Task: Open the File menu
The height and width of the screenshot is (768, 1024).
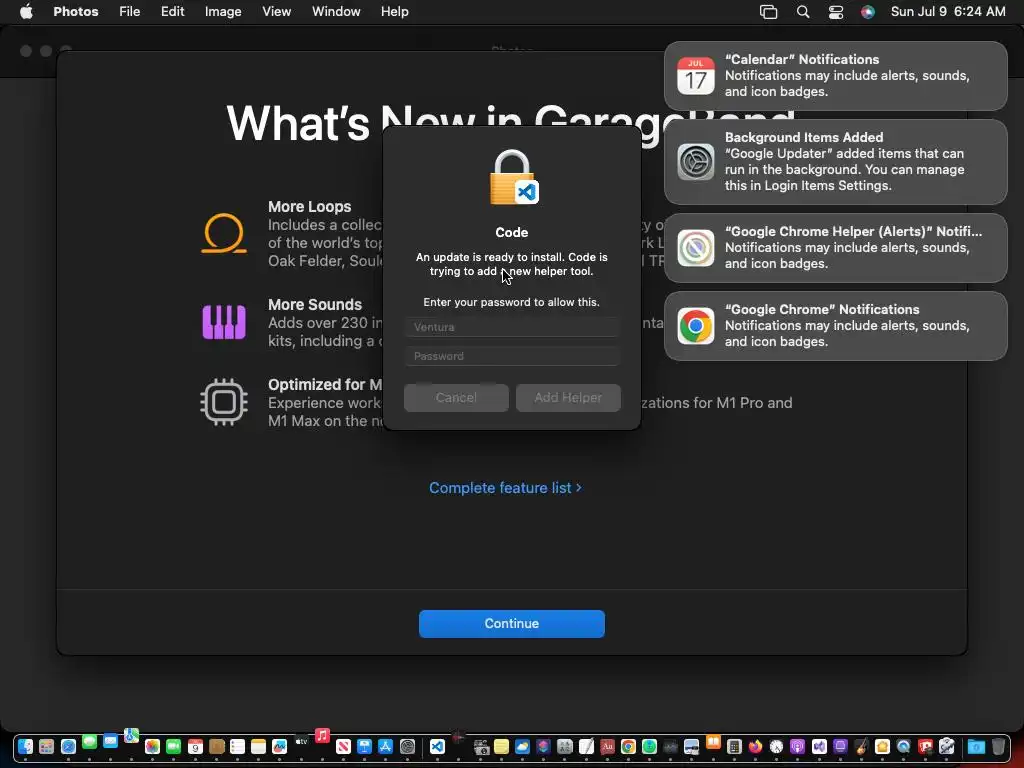Action: pyautogui.click(x=129, y=12)
